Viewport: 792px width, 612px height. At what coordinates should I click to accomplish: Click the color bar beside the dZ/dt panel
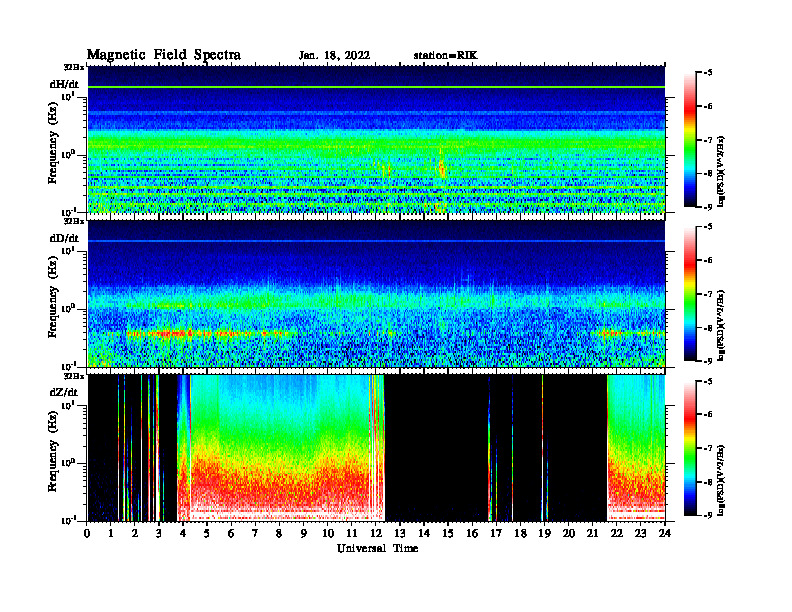point(690,448)
